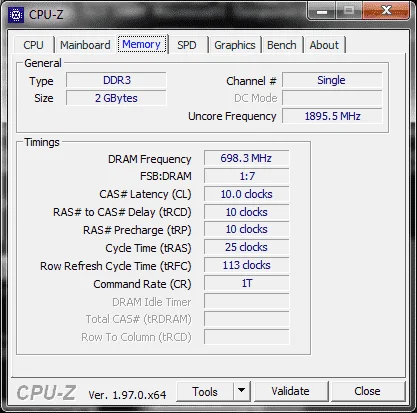
Task: Click the empty DRAM Idle Timer field
Action: [x=246, y=302]
